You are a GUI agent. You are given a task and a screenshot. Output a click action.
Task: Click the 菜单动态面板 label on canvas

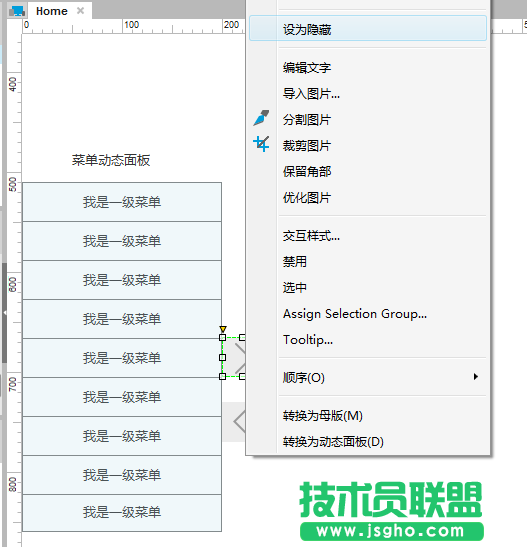click(x=111, y=160)
